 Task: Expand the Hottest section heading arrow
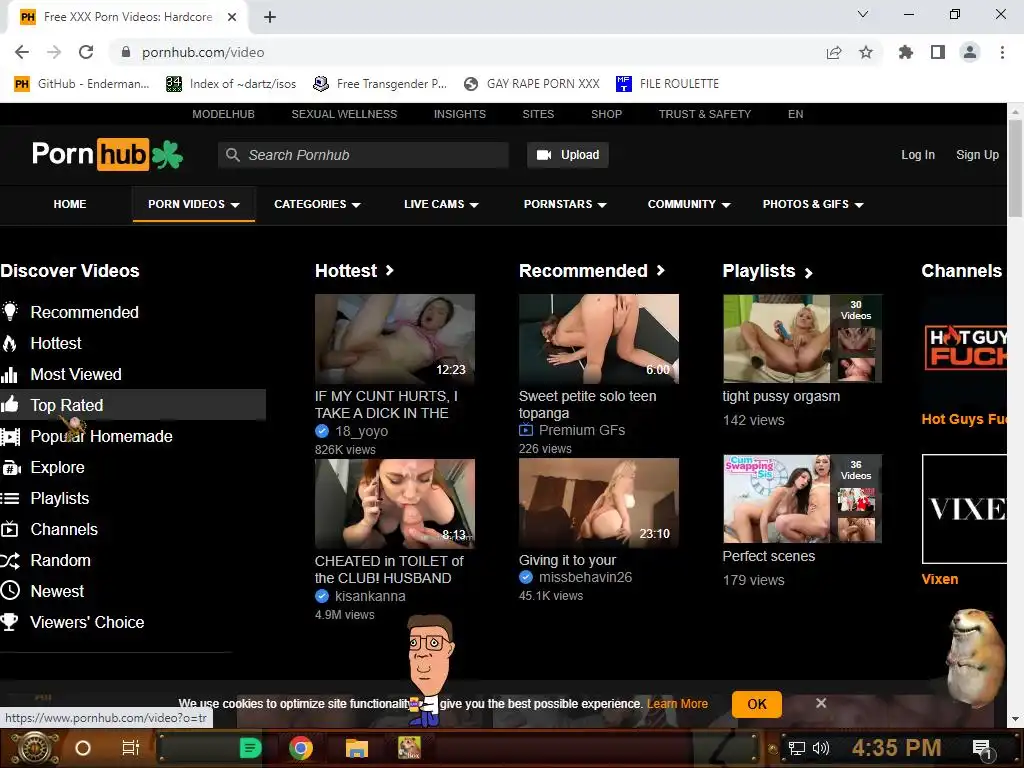pos(390,270)
